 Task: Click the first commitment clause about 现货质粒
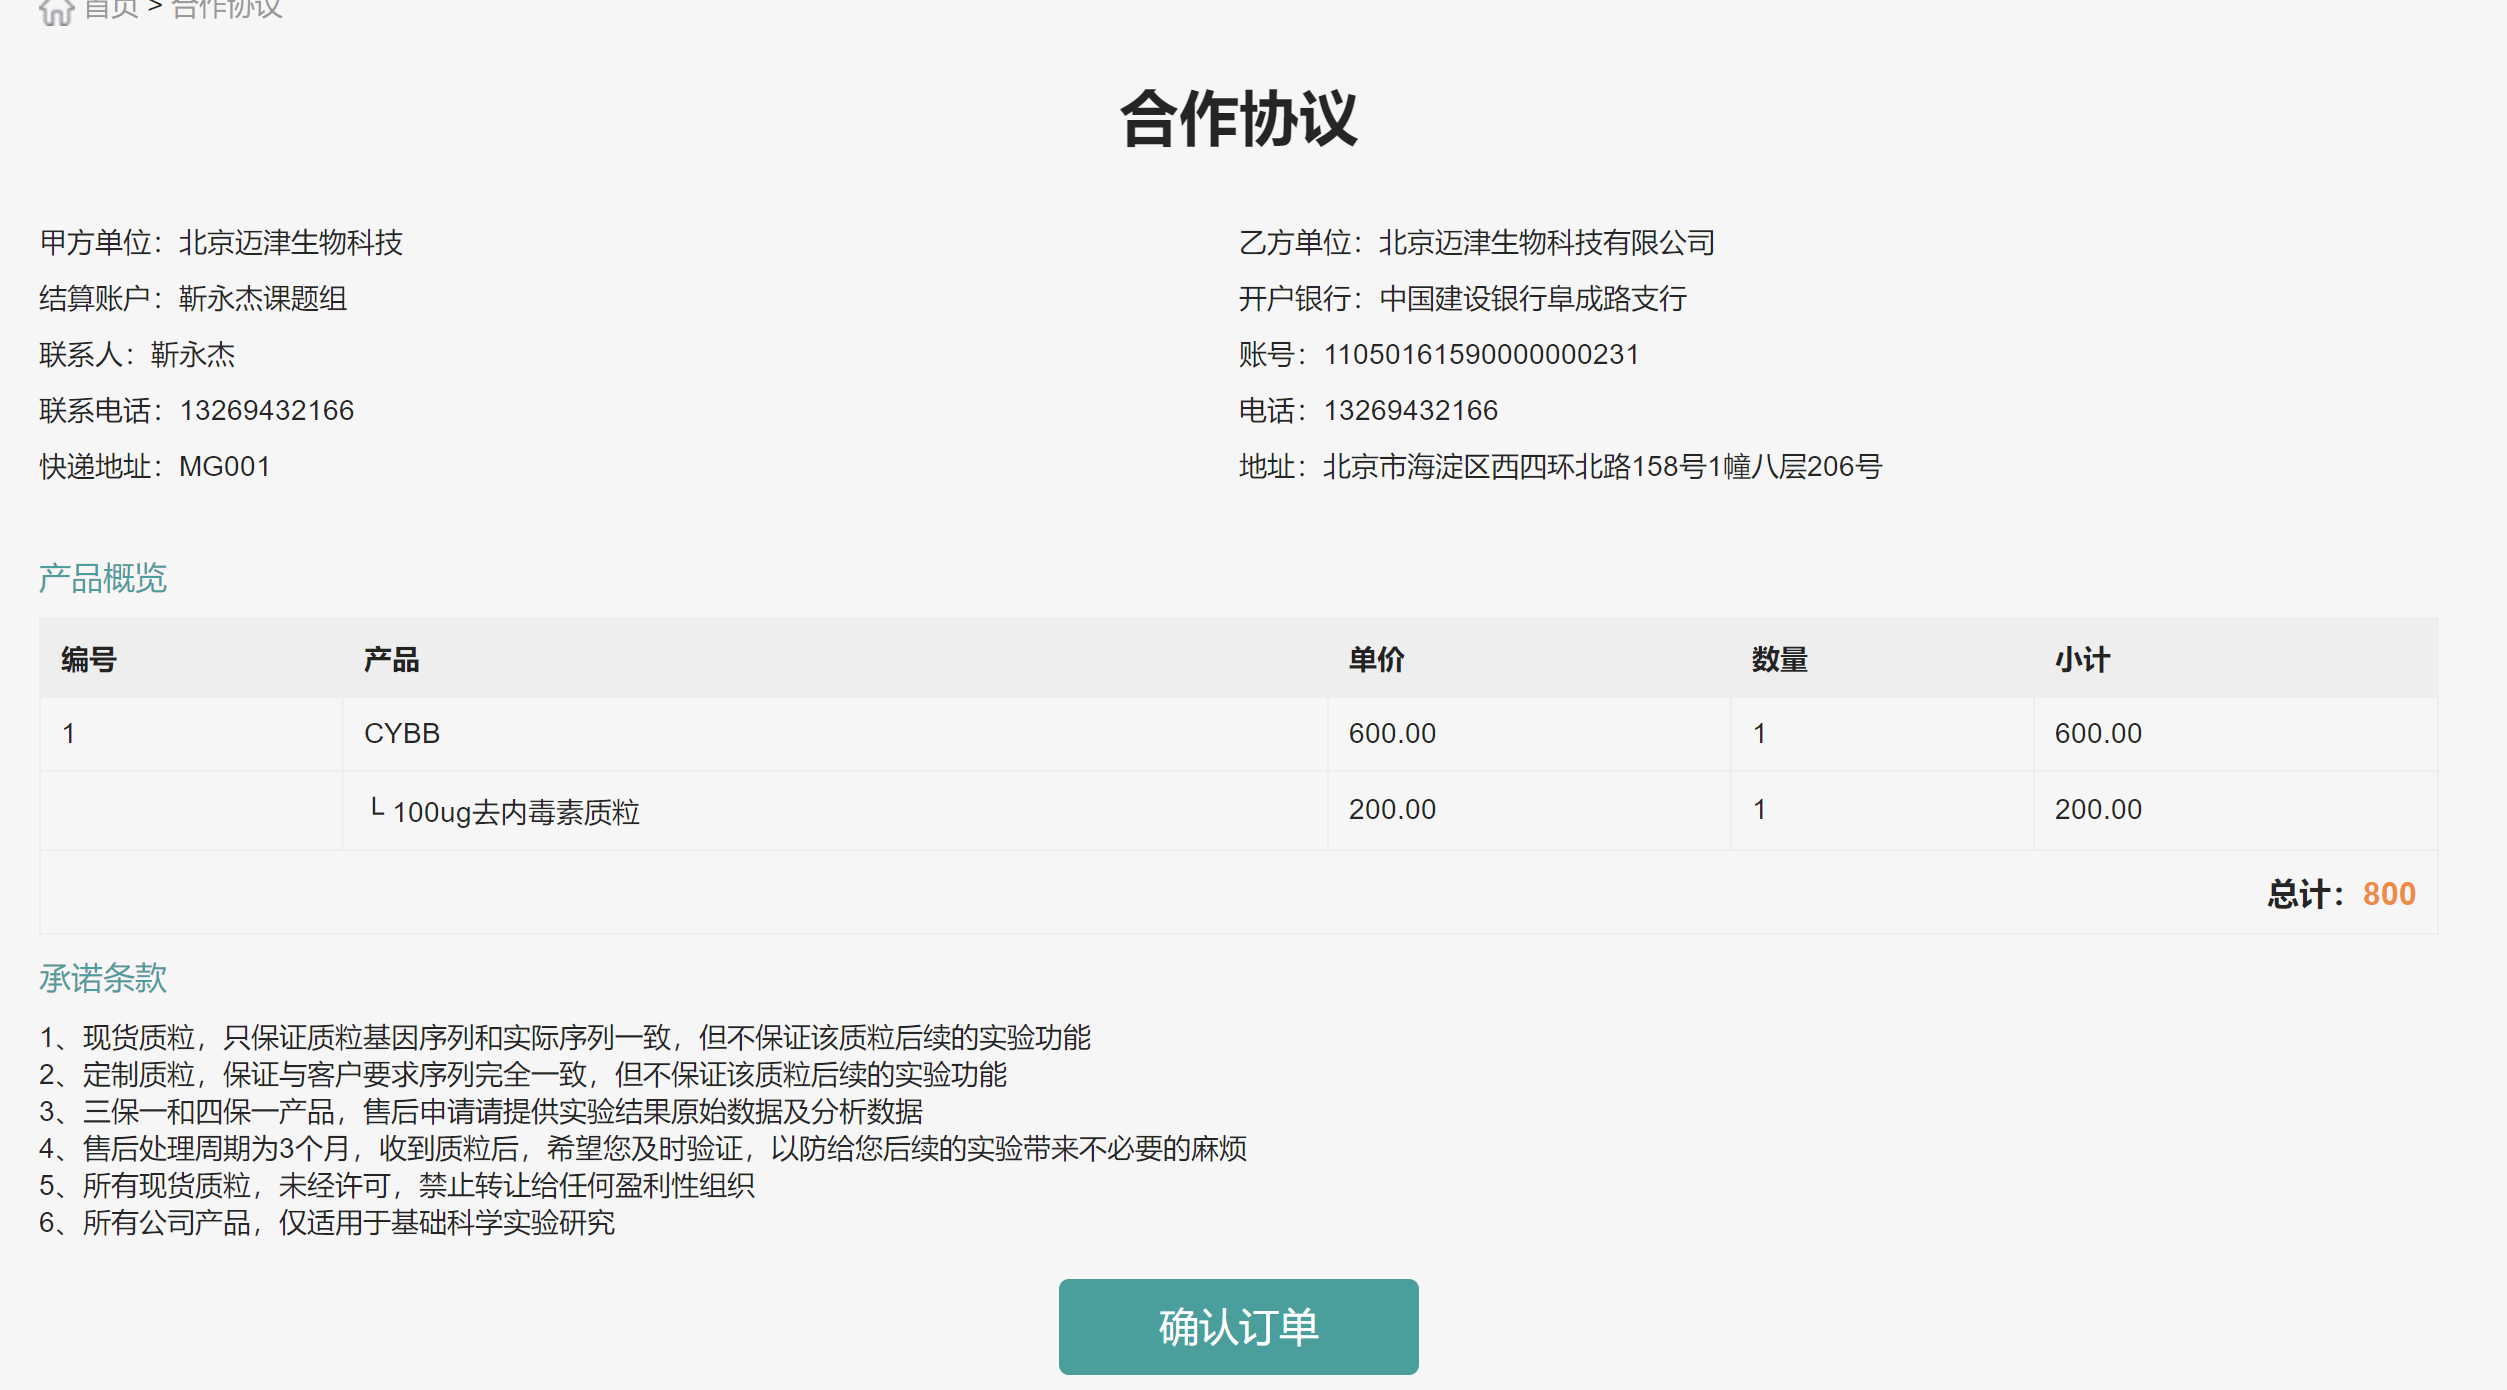[565, 1038]
